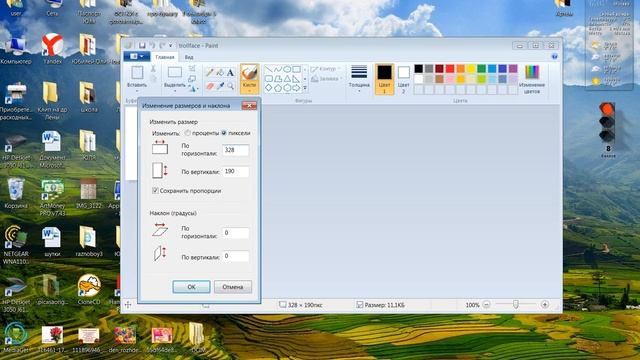
Task: Click the Crop icon in the ribbon
Action: [x=192, y=69]
